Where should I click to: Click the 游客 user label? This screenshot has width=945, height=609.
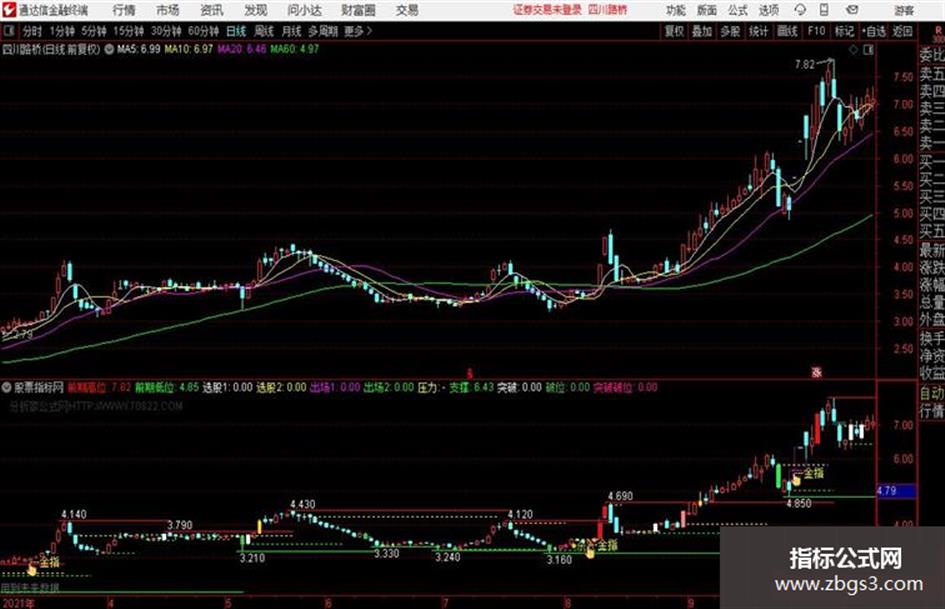point(903,10)
